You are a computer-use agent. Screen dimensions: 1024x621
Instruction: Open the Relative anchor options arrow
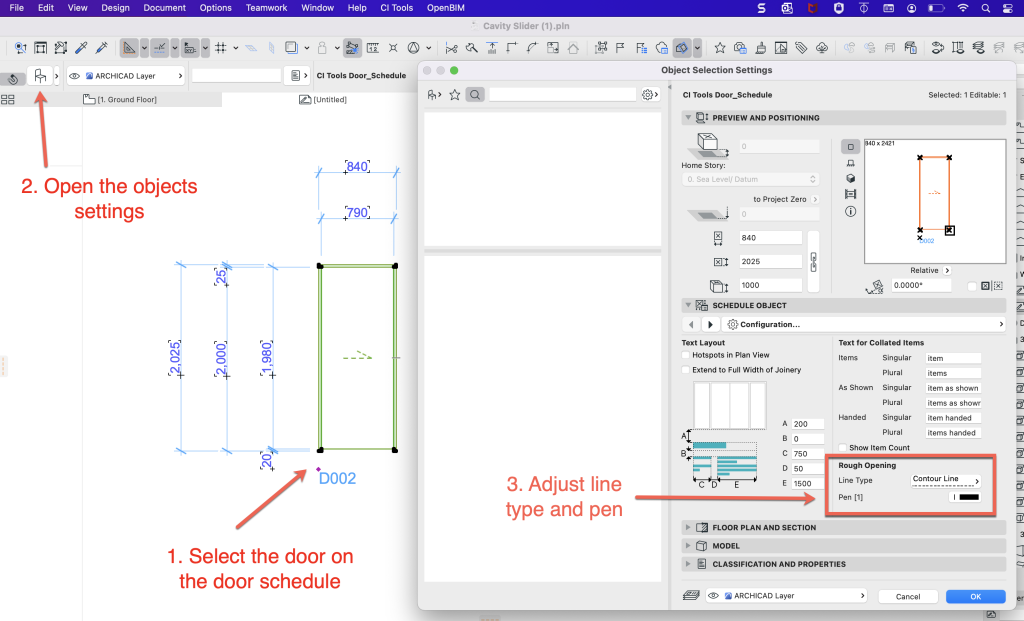click(x=947, y=270)
